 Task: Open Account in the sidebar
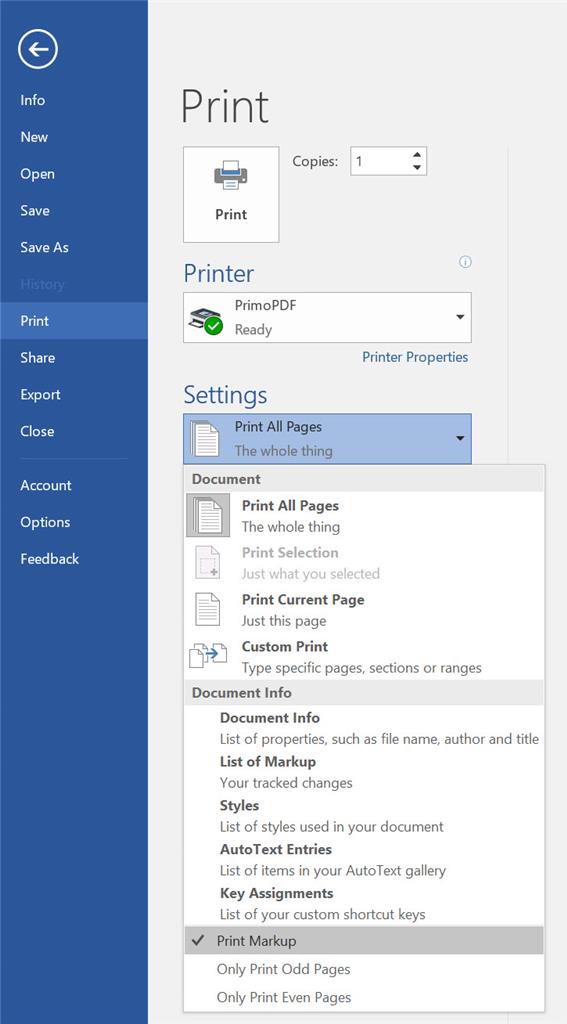[74, 485]
